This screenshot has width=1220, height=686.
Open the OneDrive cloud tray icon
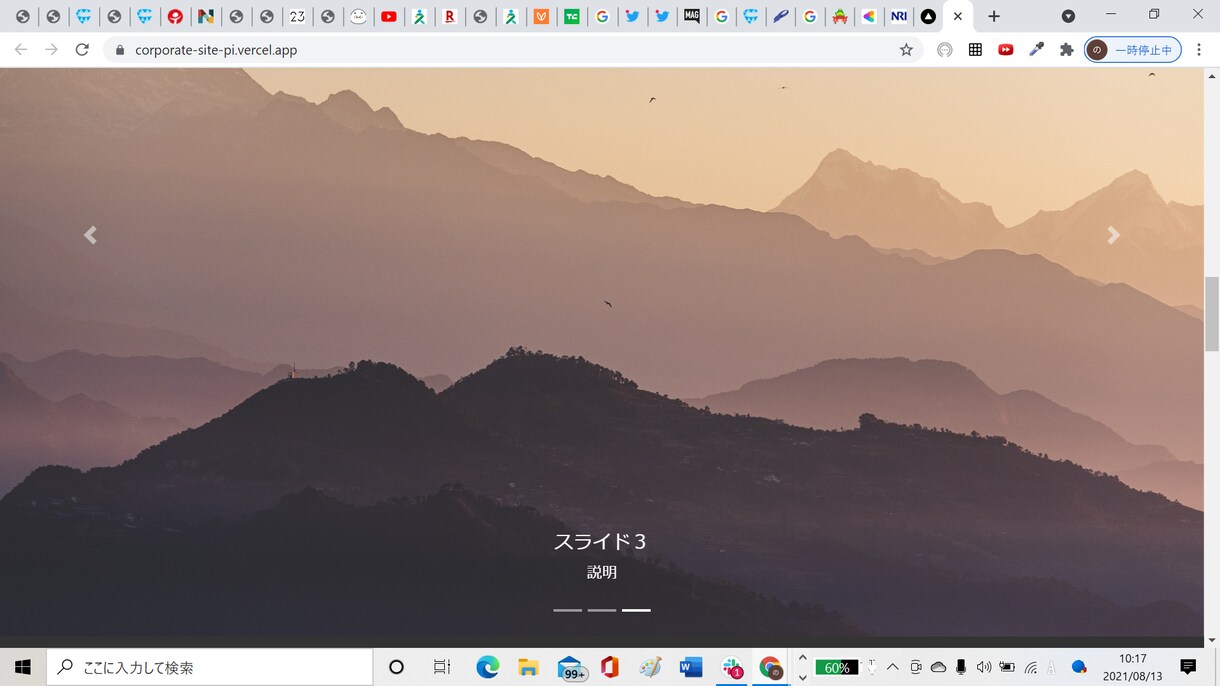pos(938,667)
